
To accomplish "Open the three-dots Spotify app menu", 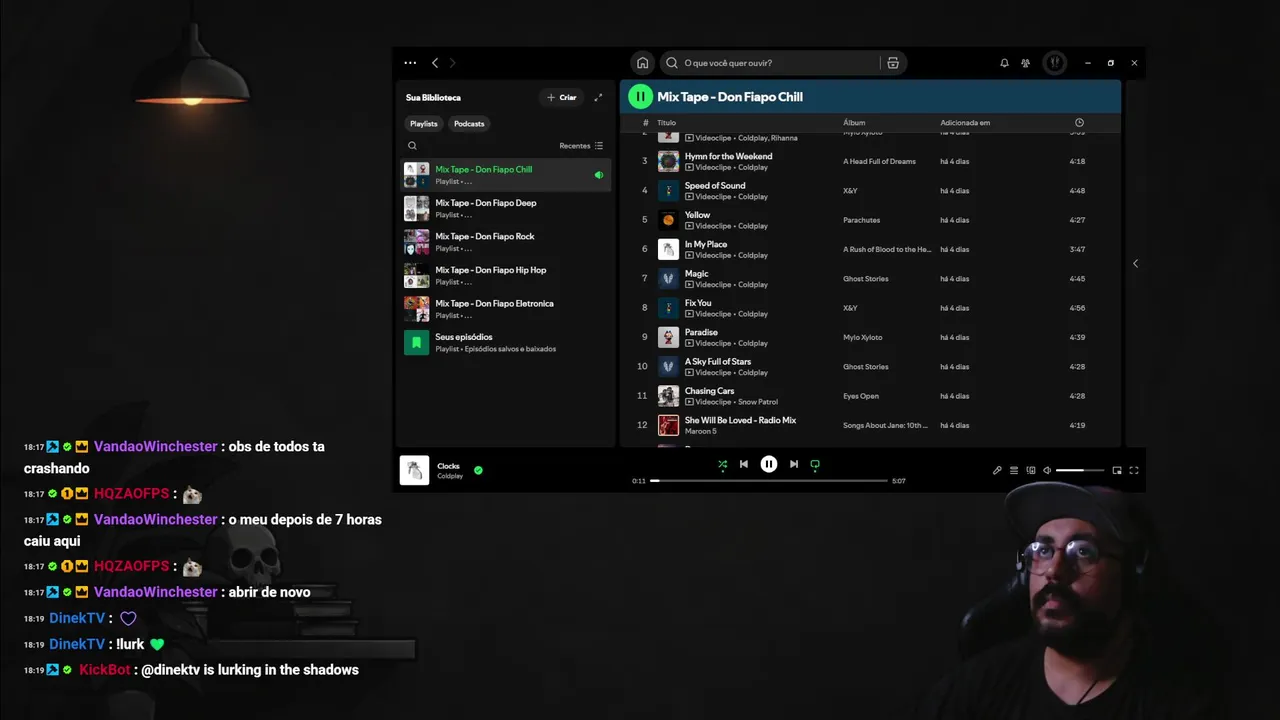I will (410, 63).
